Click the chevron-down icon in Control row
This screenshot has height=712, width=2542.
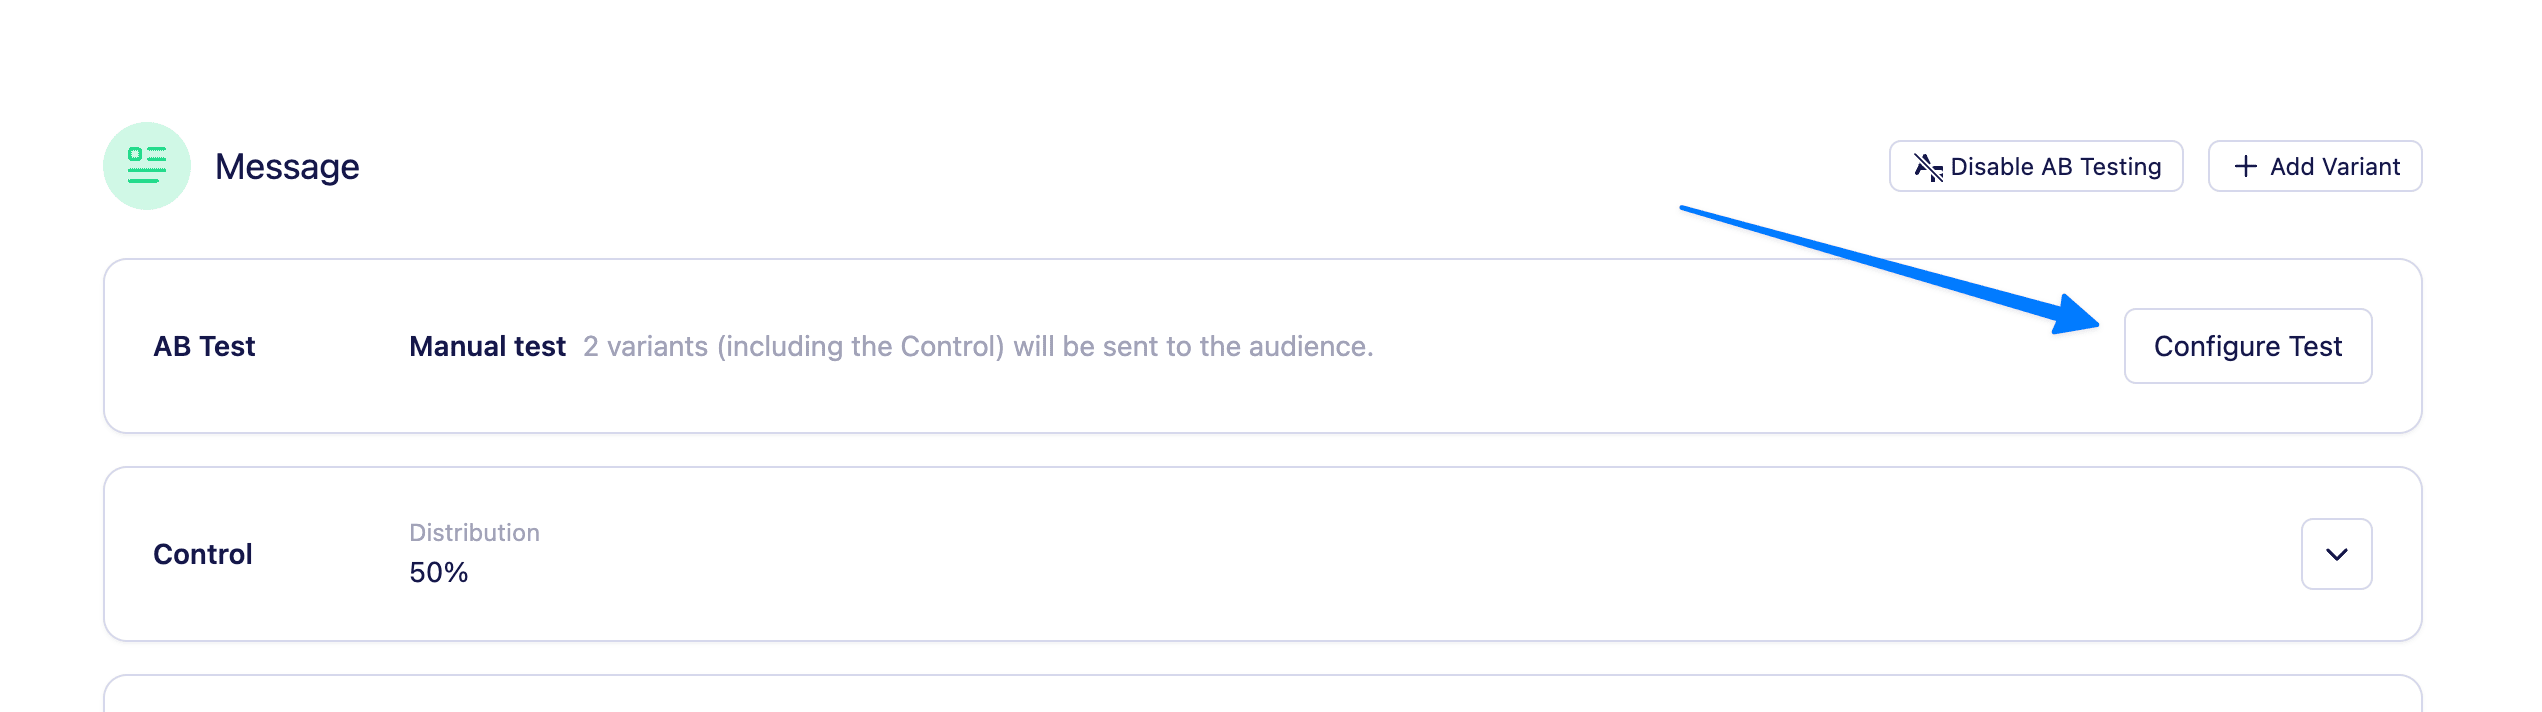(x=2336, y=554)
